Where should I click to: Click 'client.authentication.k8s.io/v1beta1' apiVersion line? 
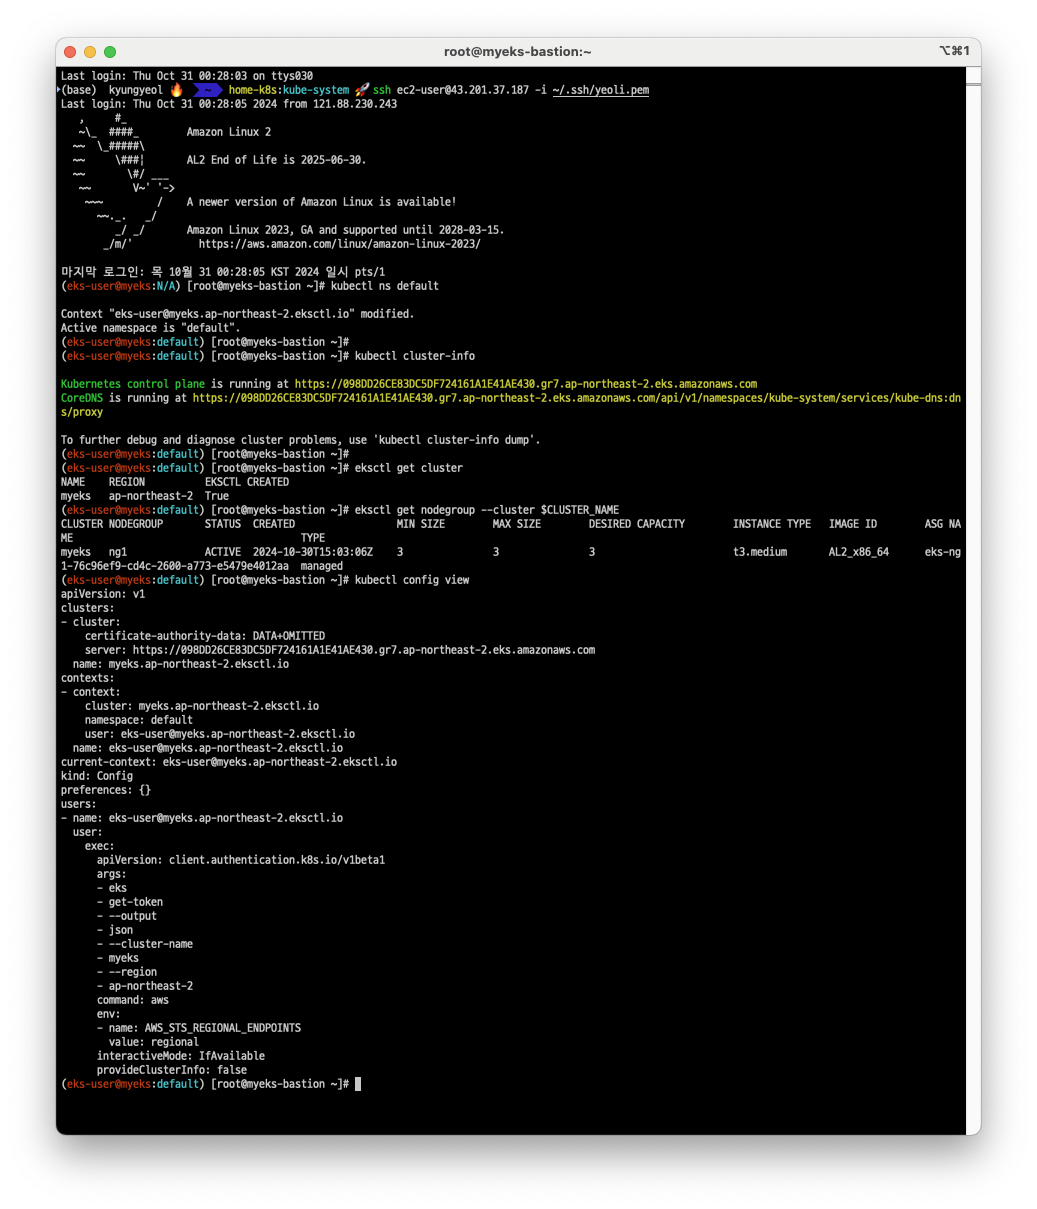point(241,860)
